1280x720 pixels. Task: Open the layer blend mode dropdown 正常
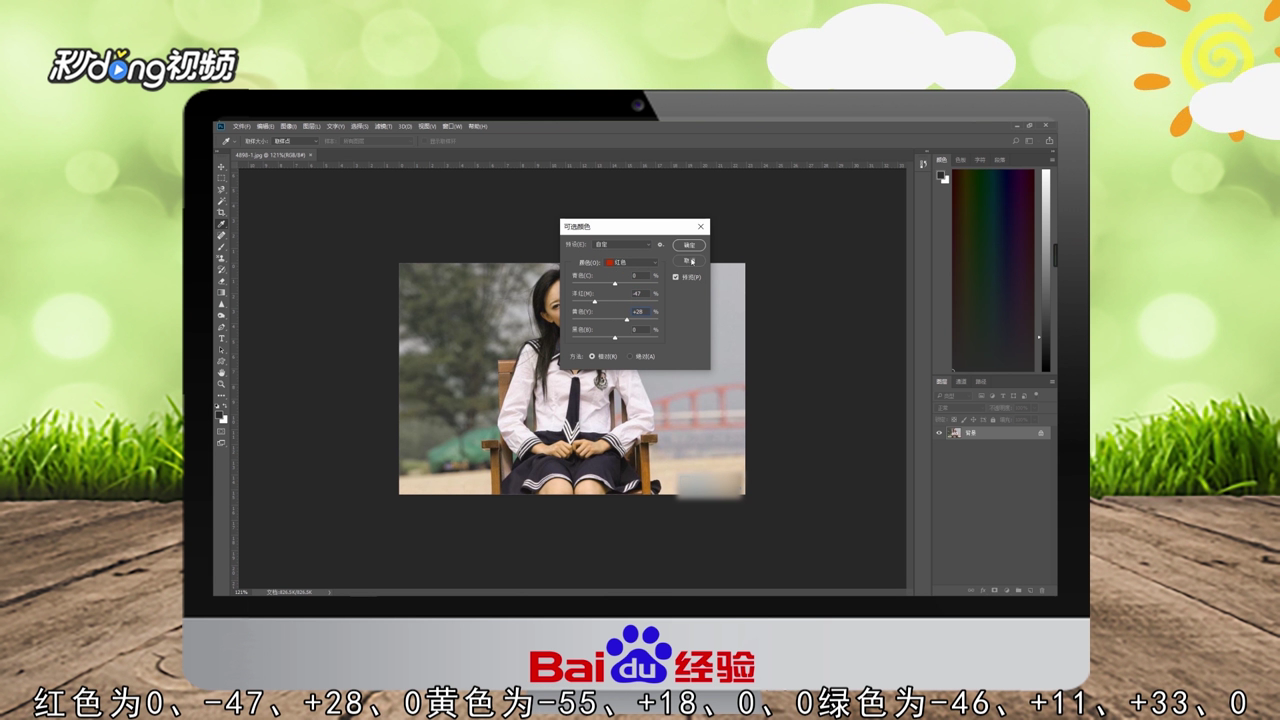click(960, 408)
